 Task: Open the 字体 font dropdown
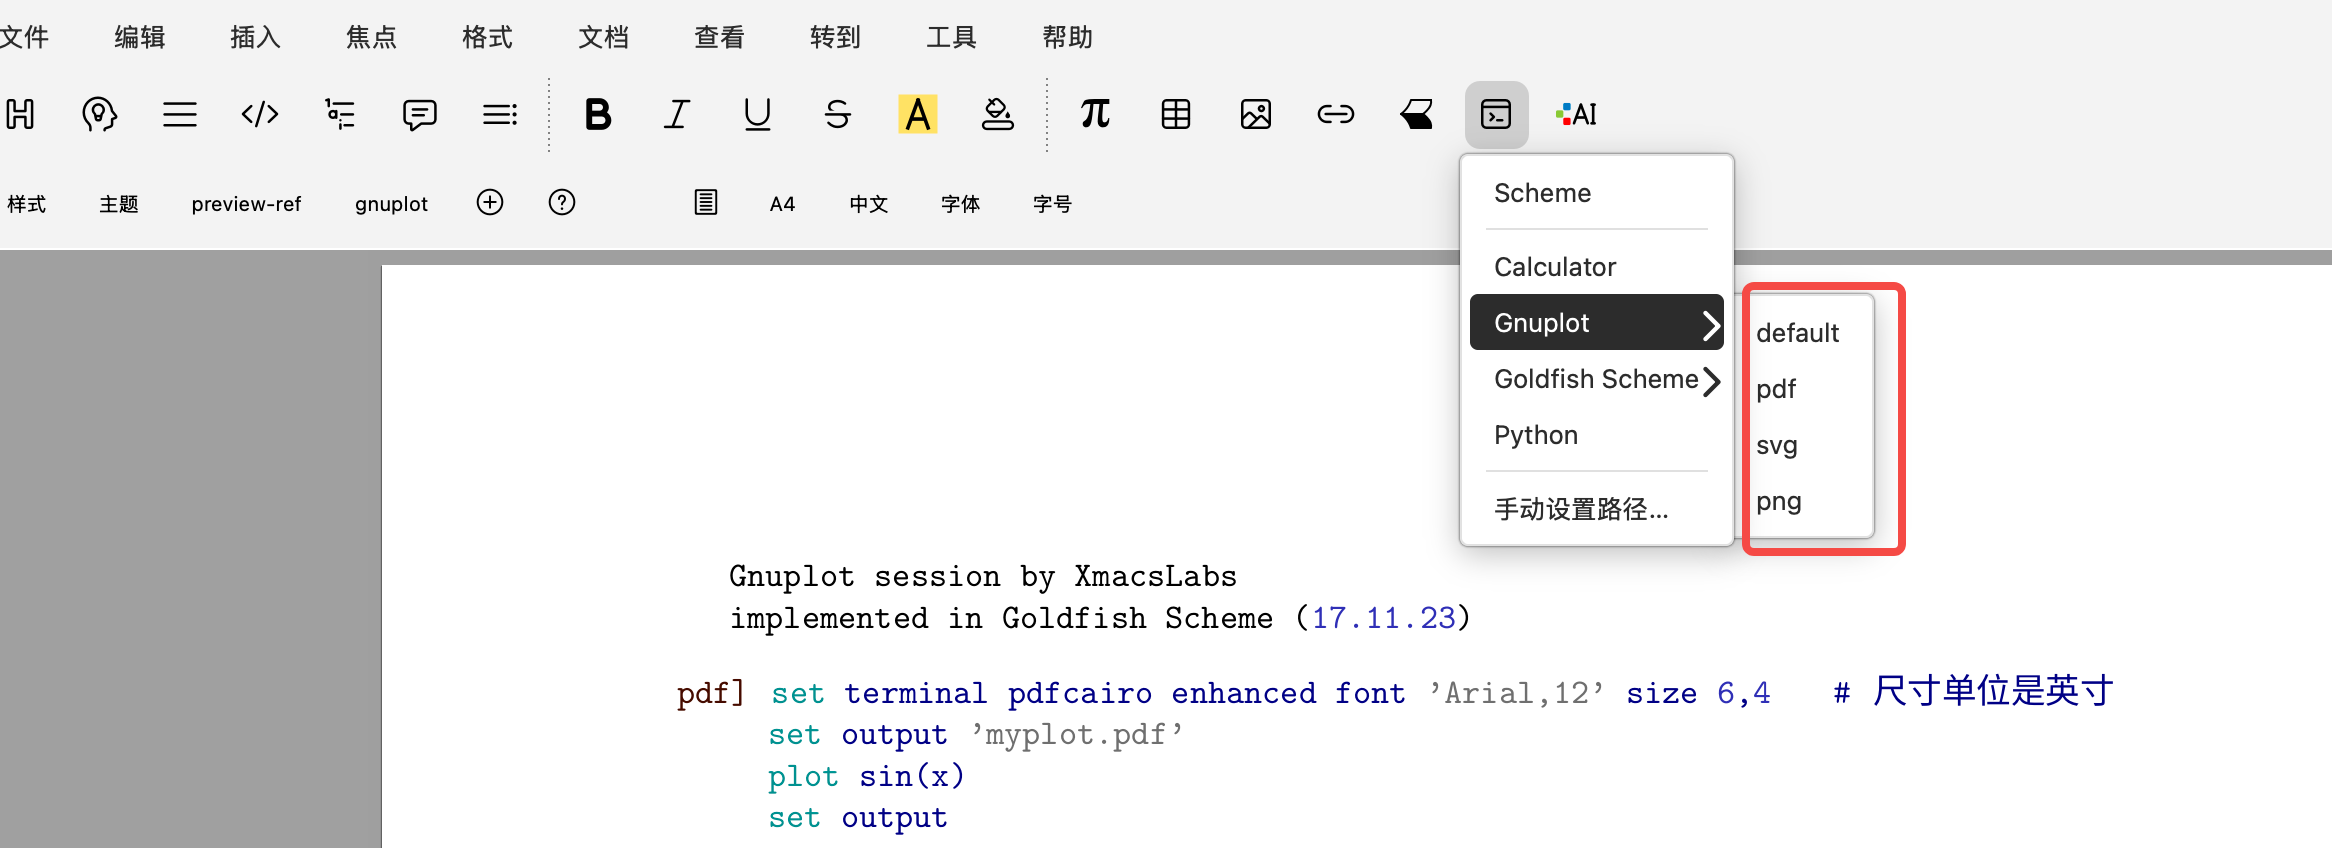(960, 204)
